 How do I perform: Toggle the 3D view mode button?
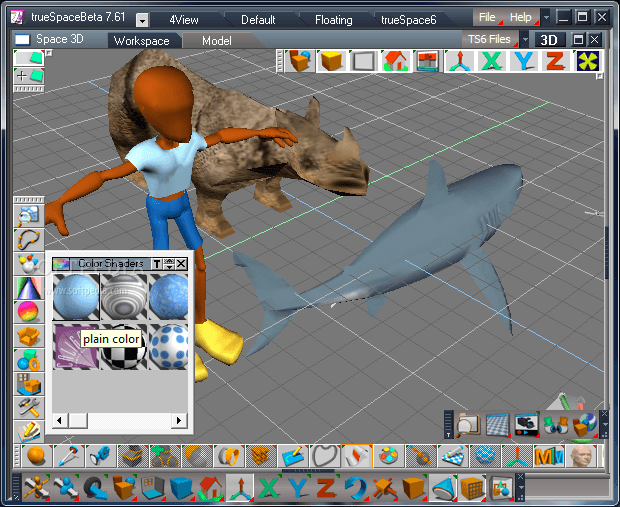pos(549,40)
